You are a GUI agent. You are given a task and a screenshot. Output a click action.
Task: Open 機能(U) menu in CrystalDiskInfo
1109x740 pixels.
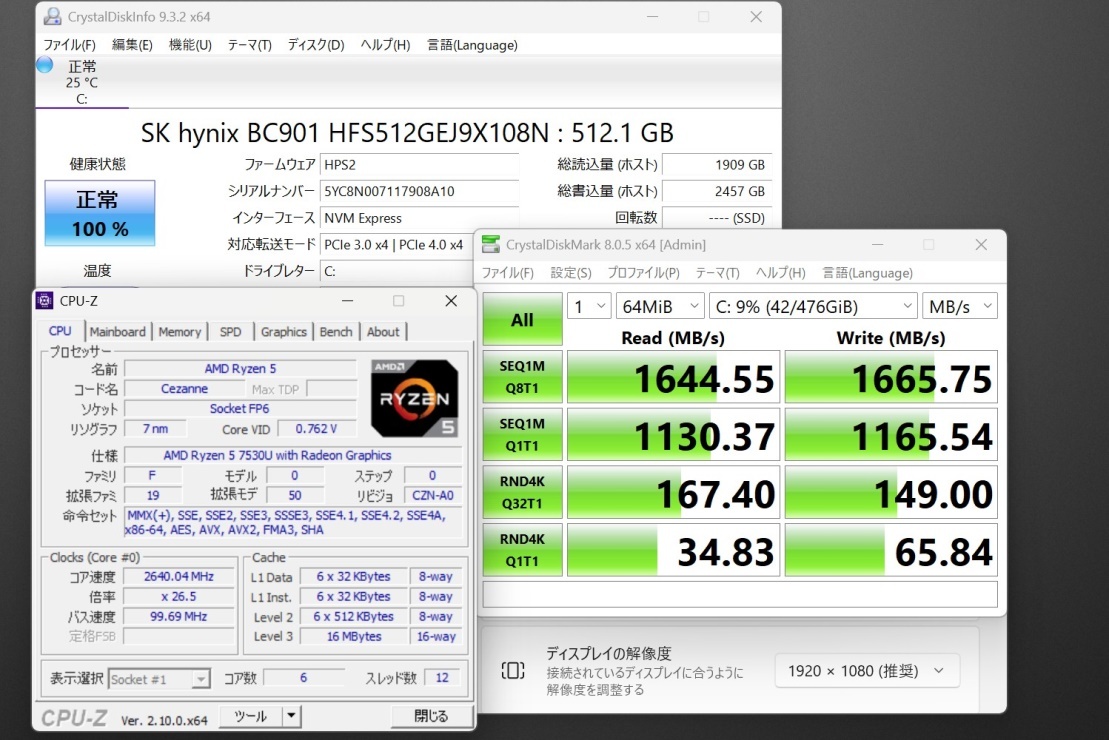pos(190,45)
